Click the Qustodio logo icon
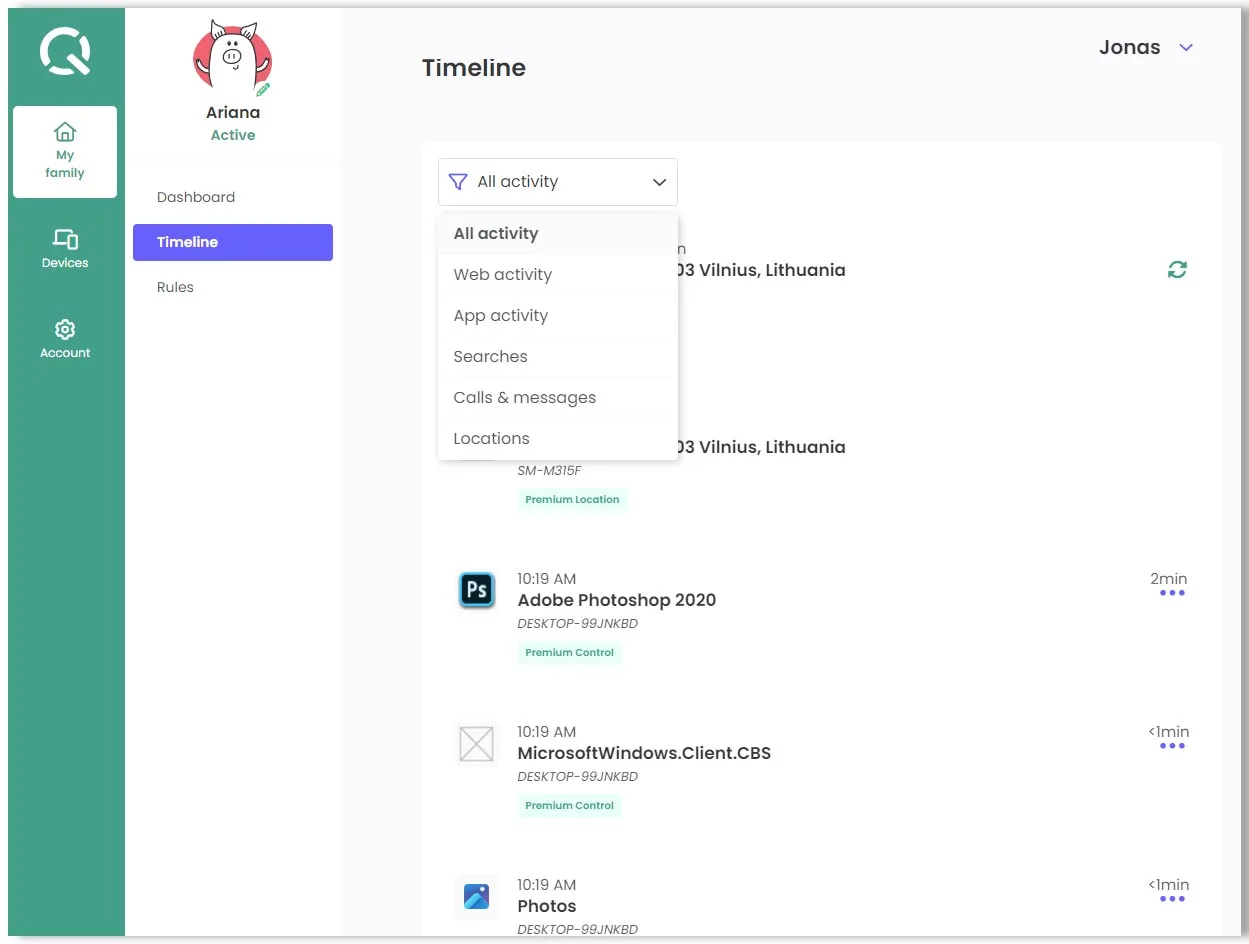The height and width of the screenshot is (944, 1249). click(65, 52)
